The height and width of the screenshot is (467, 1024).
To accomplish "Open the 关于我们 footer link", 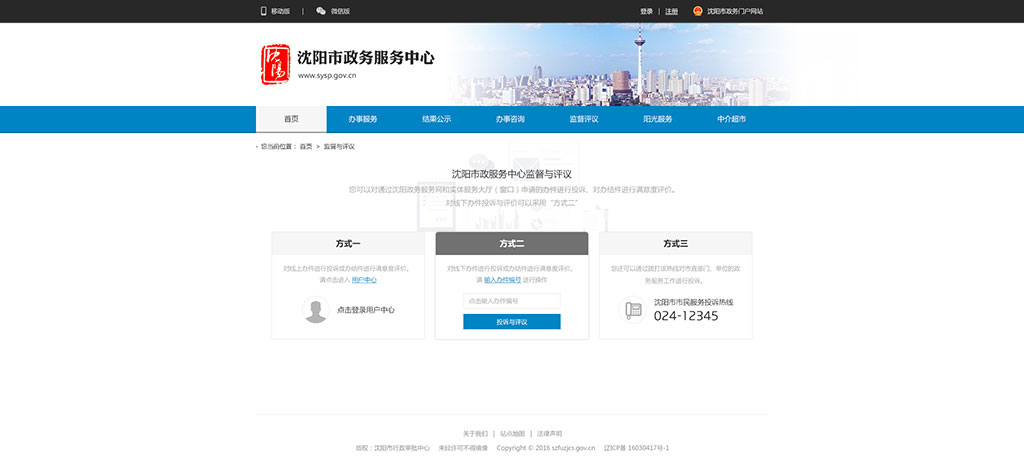I will (x=475, y=434).
